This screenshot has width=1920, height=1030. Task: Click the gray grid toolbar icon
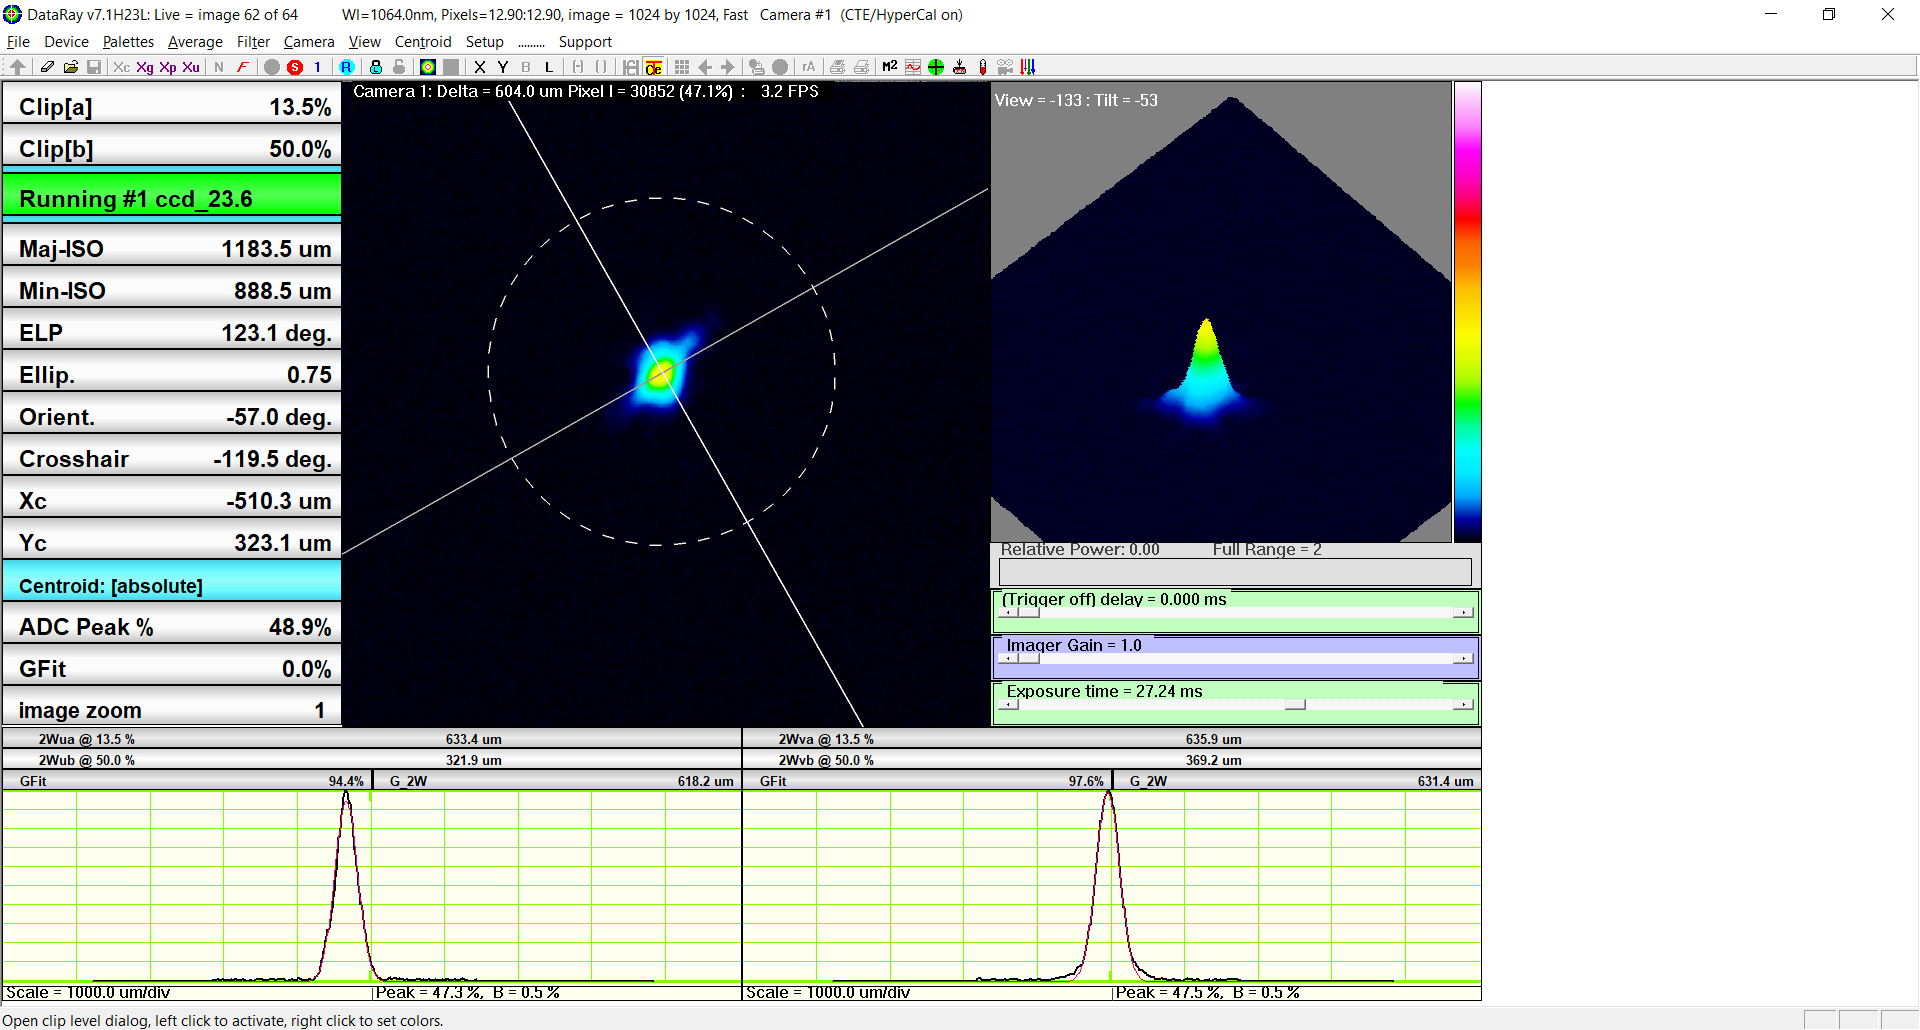(682, 67)
